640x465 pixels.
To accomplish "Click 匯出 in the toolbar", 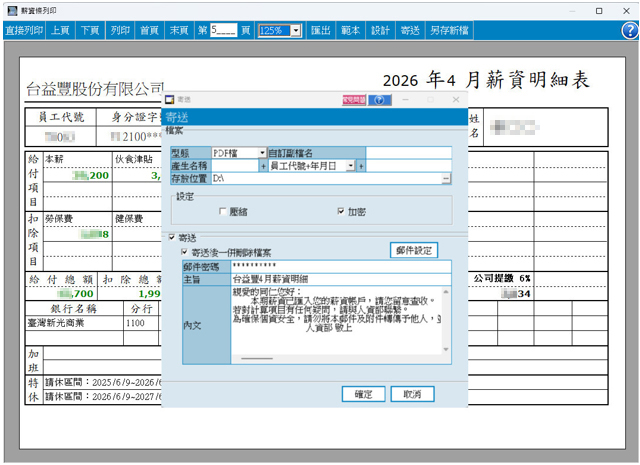I will (321, 31).
